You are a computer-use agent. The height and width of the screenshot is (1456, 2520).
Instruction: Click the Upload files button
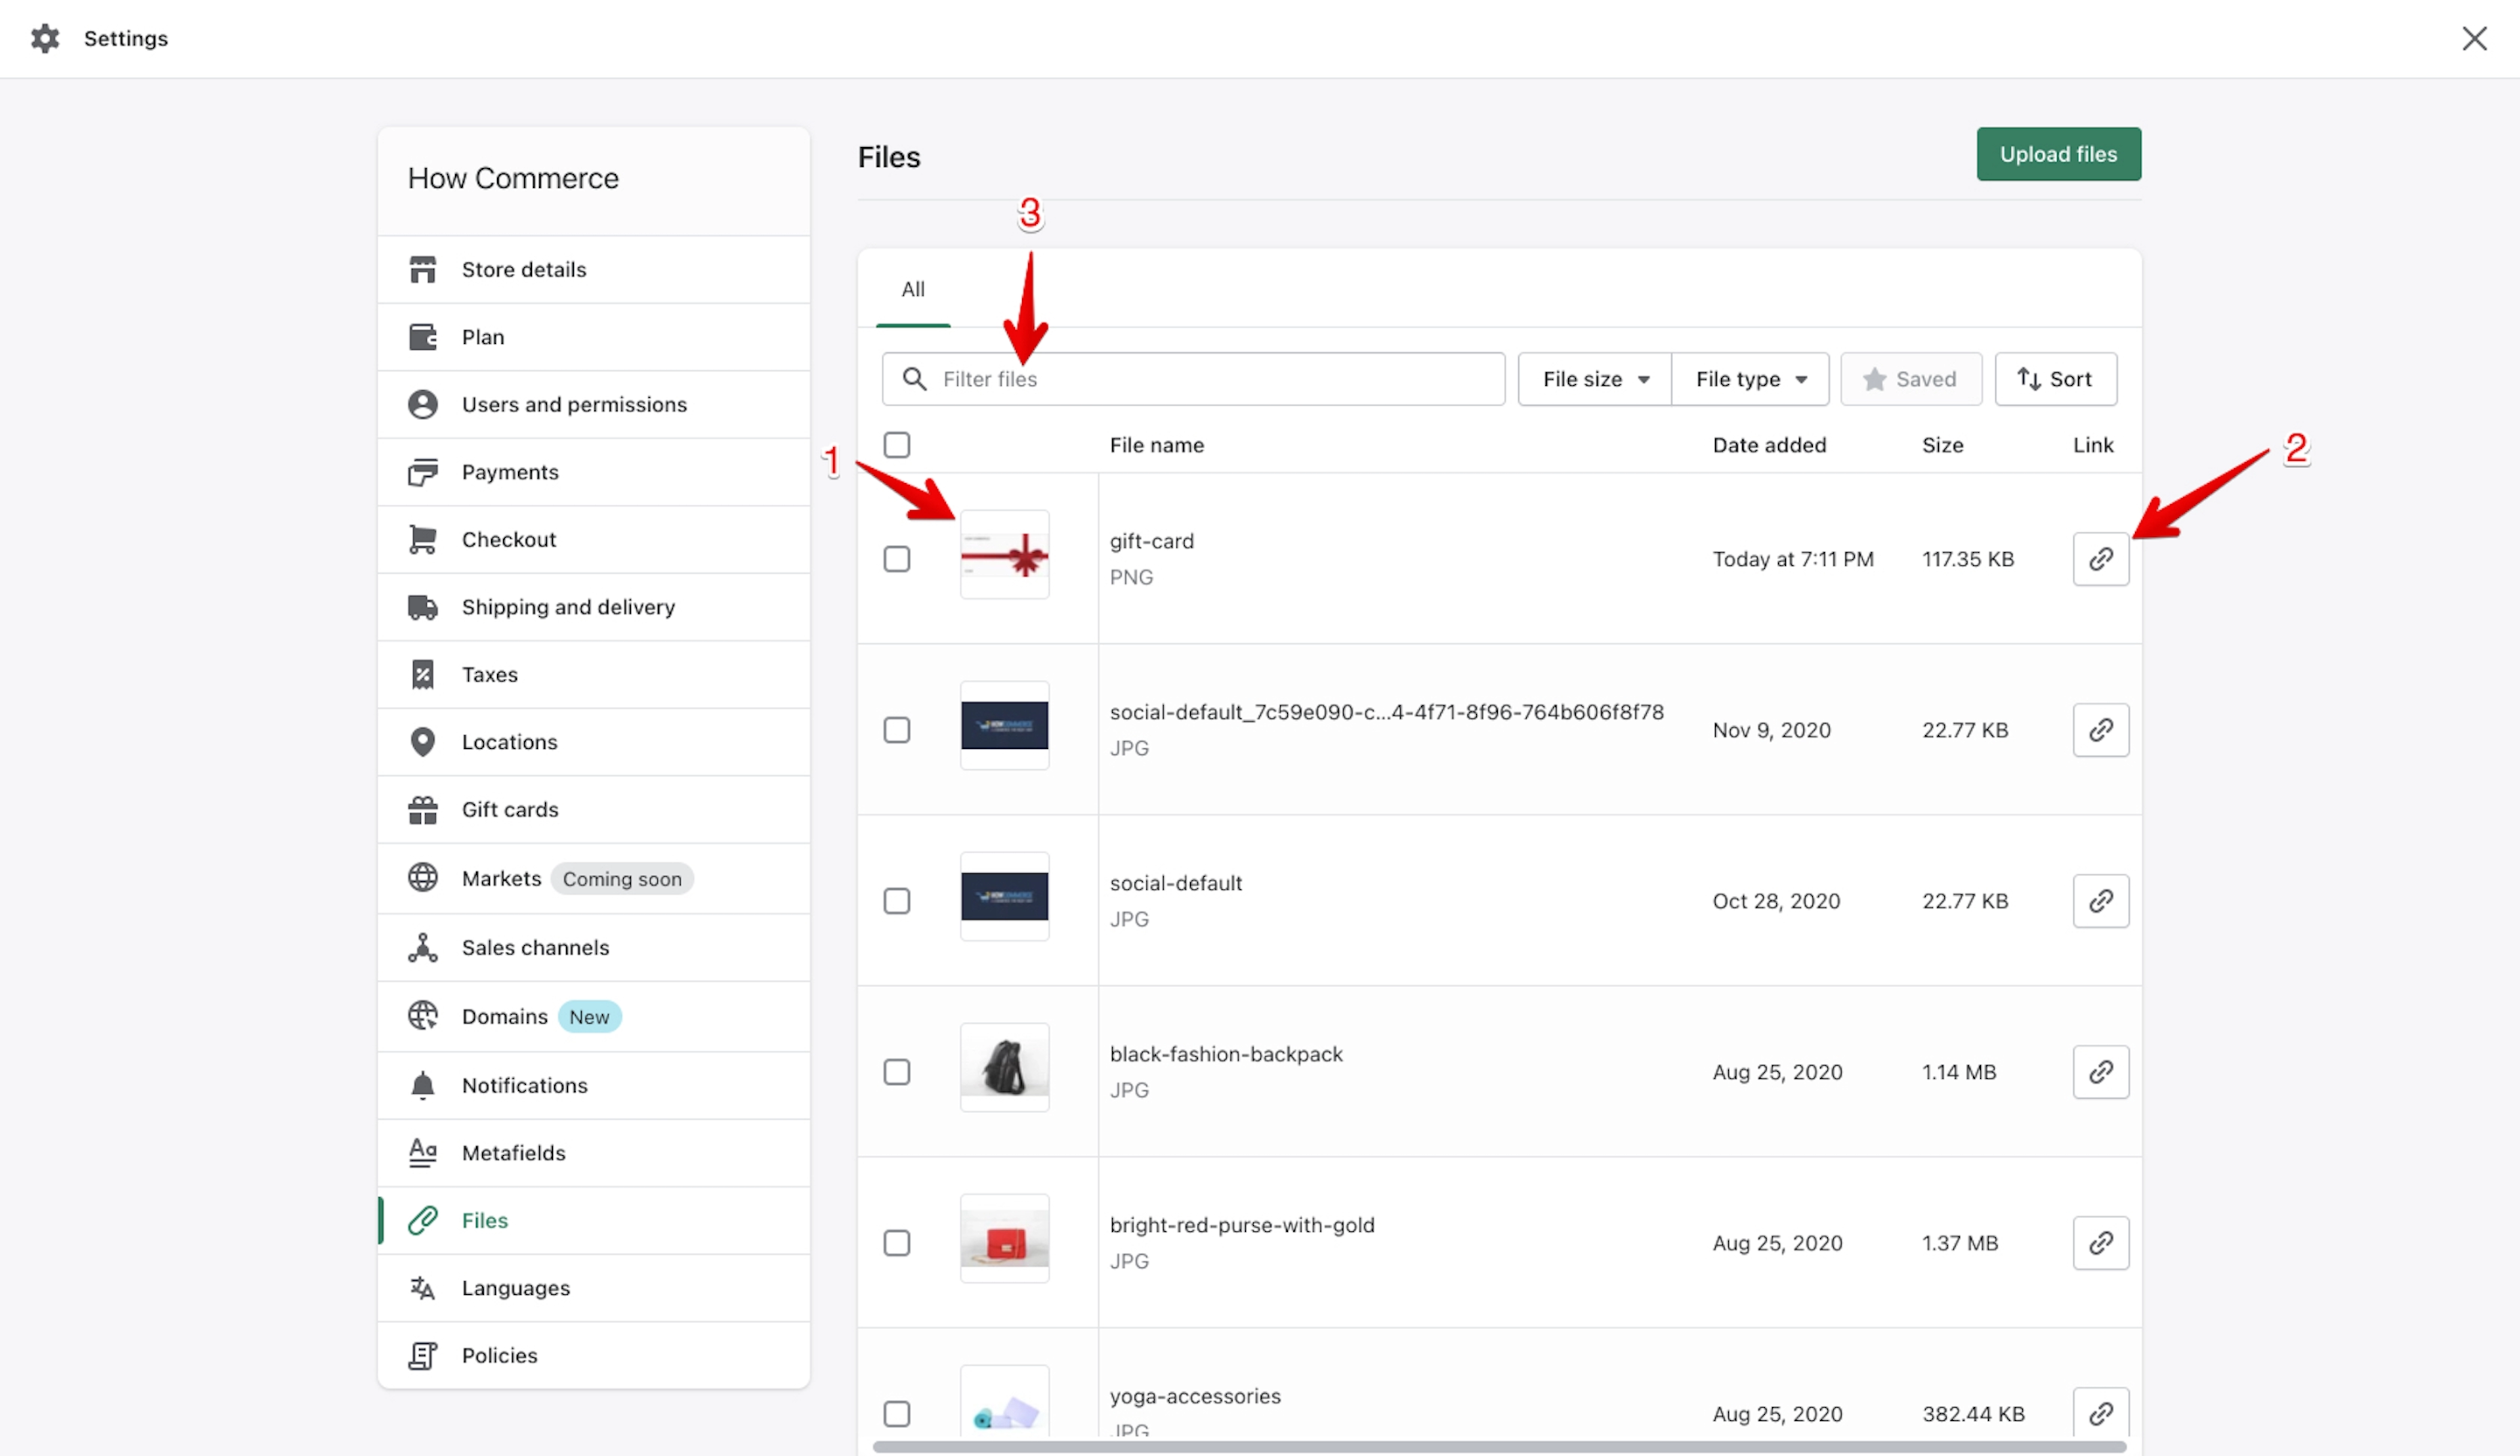(2058, 154)
